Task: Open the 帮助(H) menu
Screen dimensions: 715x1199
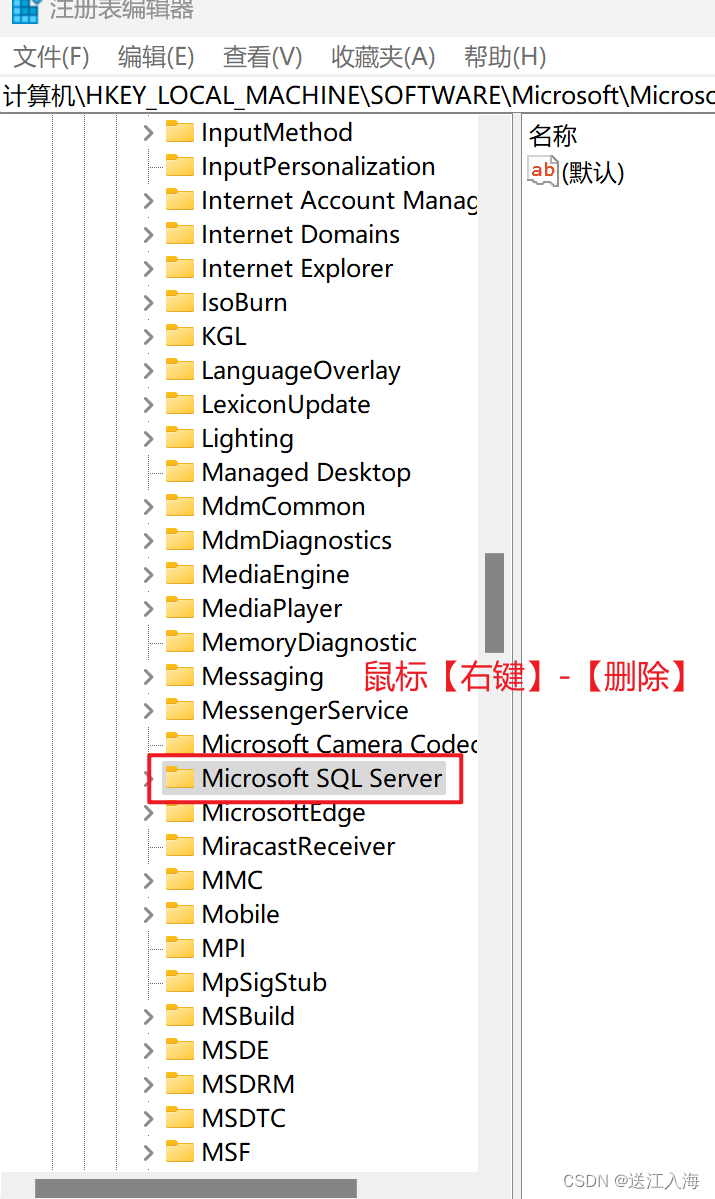Action: [505, 57]
